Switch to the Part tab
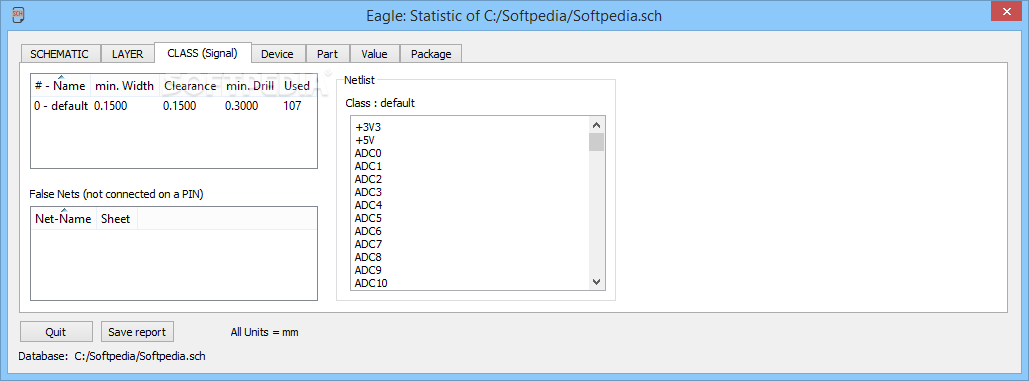Screen dimensions: 1029x381 pyautogui.click(x=327, y=54)
